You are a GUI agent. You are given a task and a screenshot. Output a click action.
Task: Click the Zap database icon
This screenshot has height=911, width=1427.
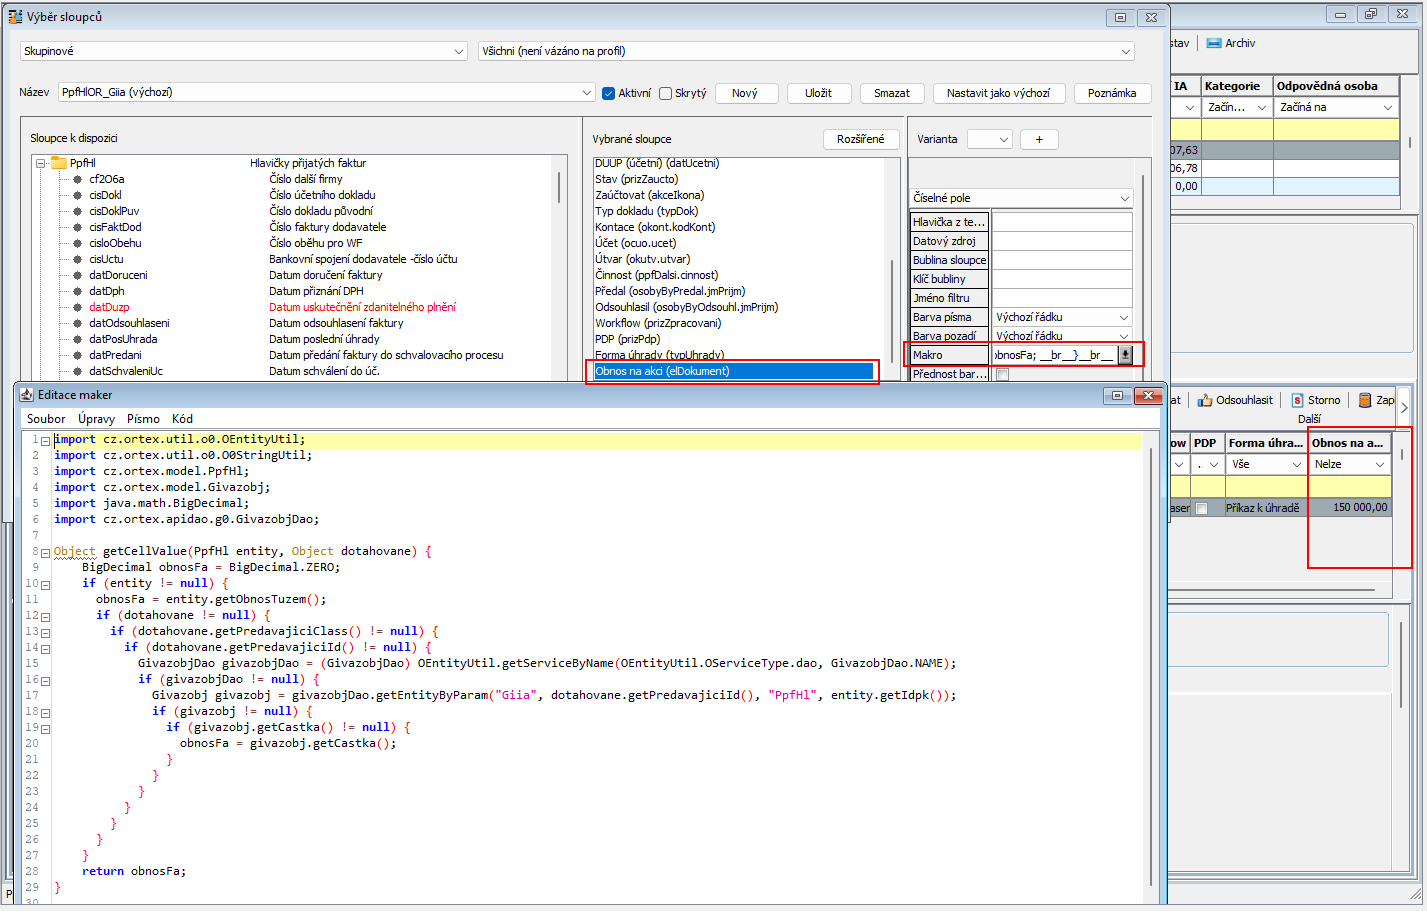[x=1365, y=400]
